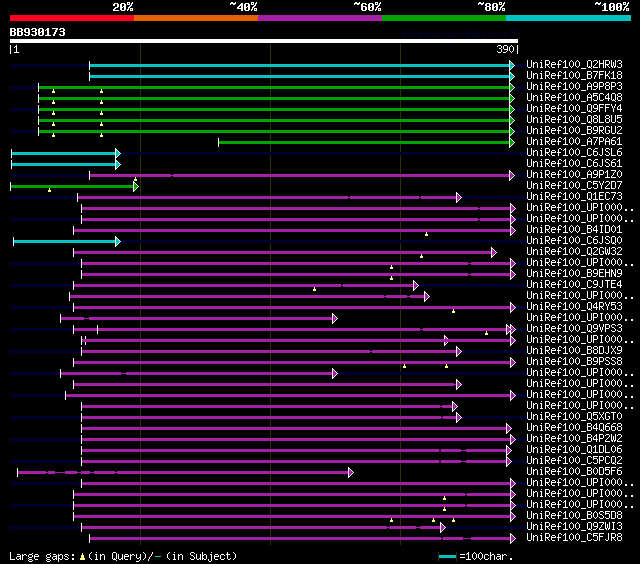Open the UniRef100_A5C4Q8 hit label
640x564 pixels.
574,98
